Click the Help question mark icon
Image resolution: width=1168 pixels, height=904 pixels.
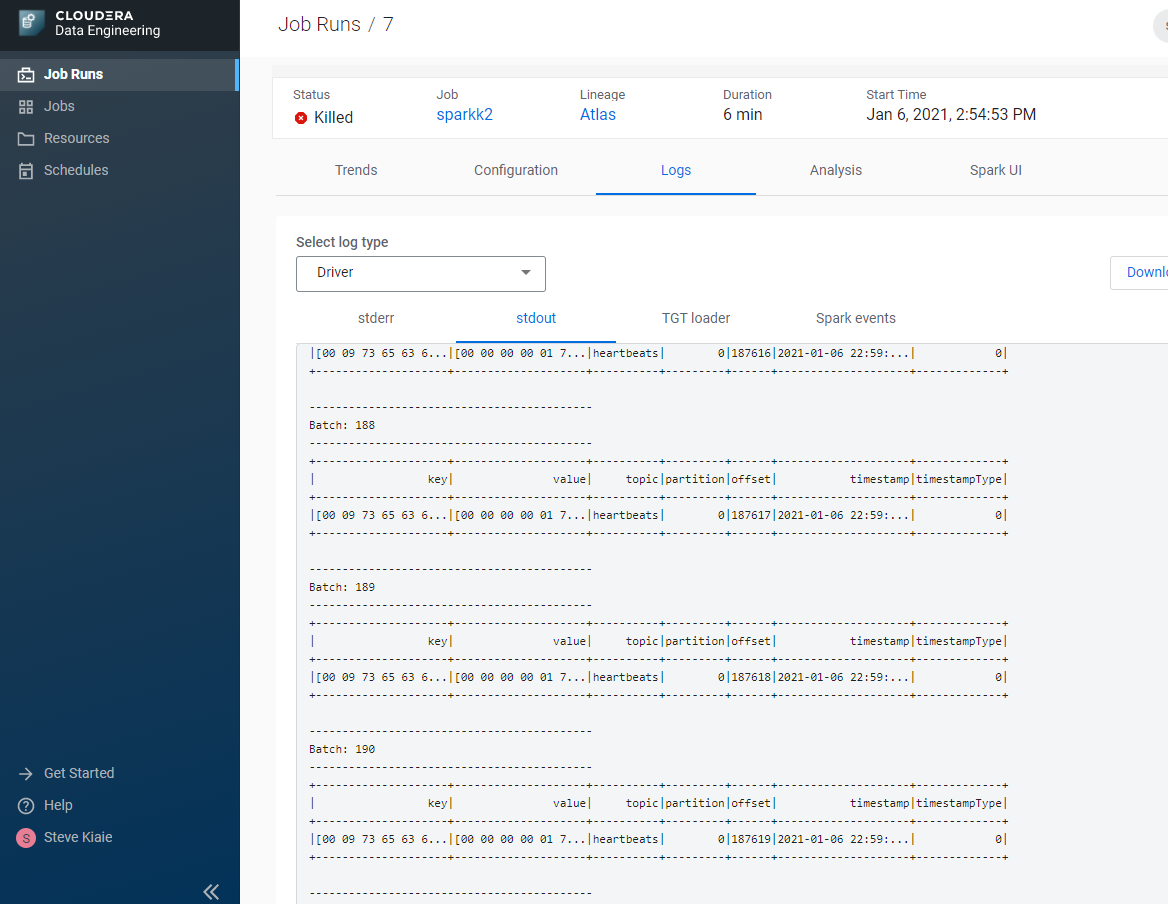(26, 806)
